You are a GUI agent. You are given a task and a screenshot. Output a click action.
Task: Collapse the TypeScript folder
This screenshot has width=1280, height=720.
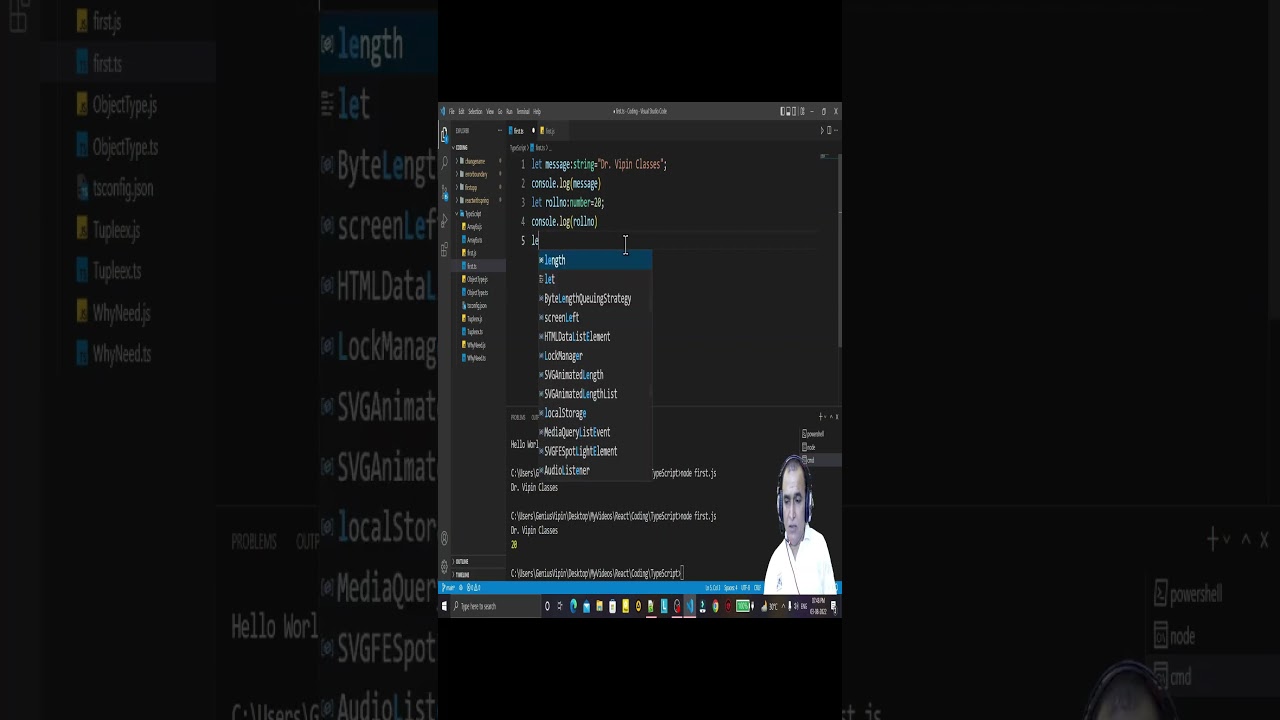[x=480, y=213]
